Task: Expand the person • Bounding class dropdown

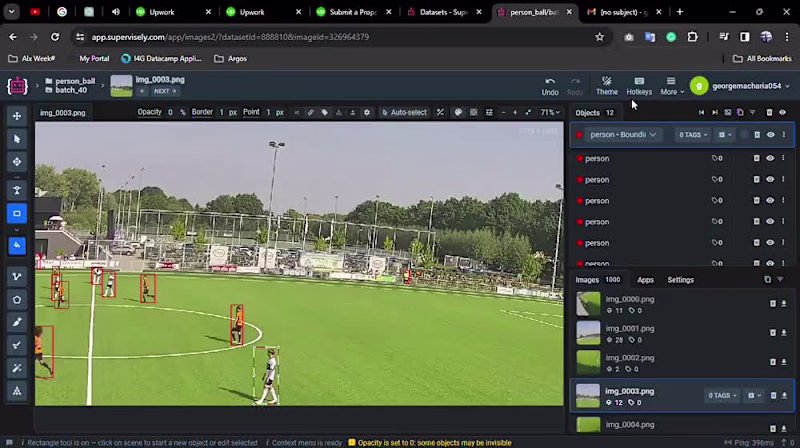Action: (x=623, y=135)
